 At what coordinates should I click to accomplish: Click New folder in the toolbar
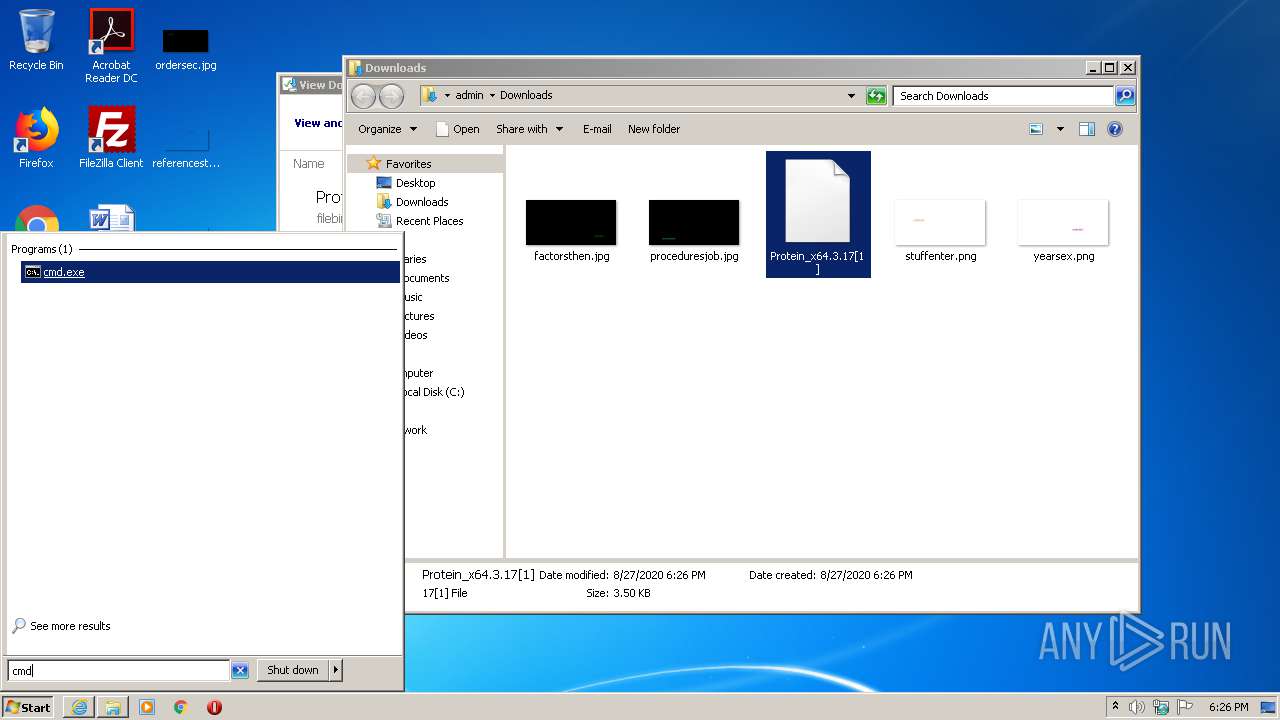pyautogui.click(x=654, y=129)
